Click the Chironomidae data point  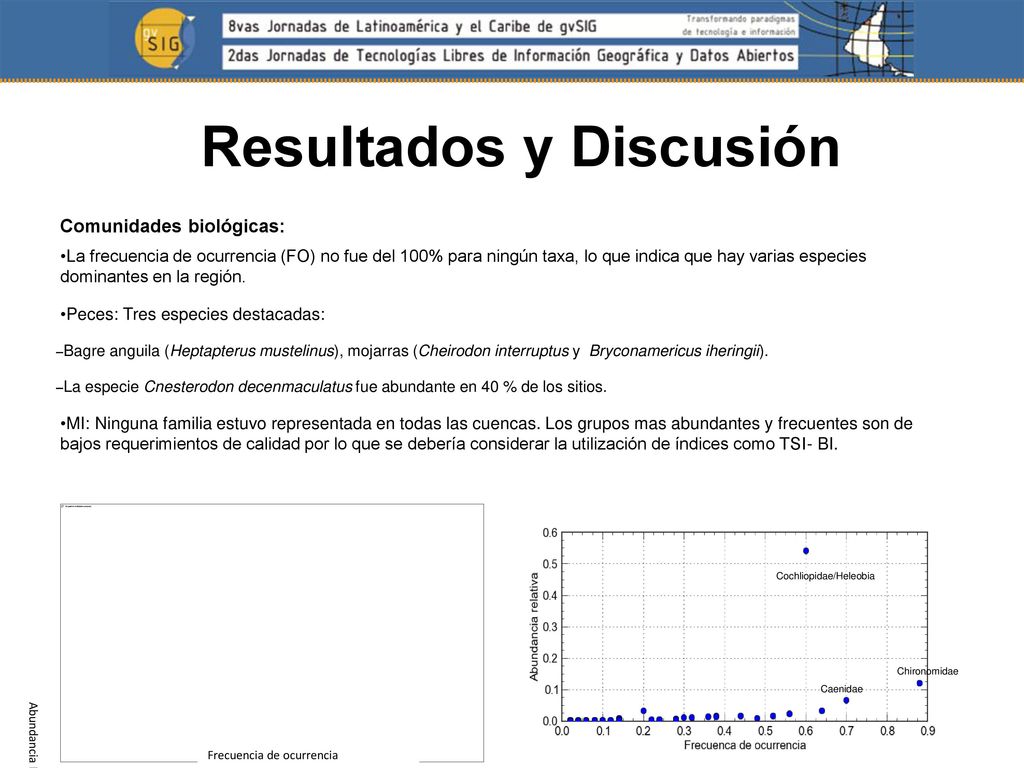pos(920,683)
